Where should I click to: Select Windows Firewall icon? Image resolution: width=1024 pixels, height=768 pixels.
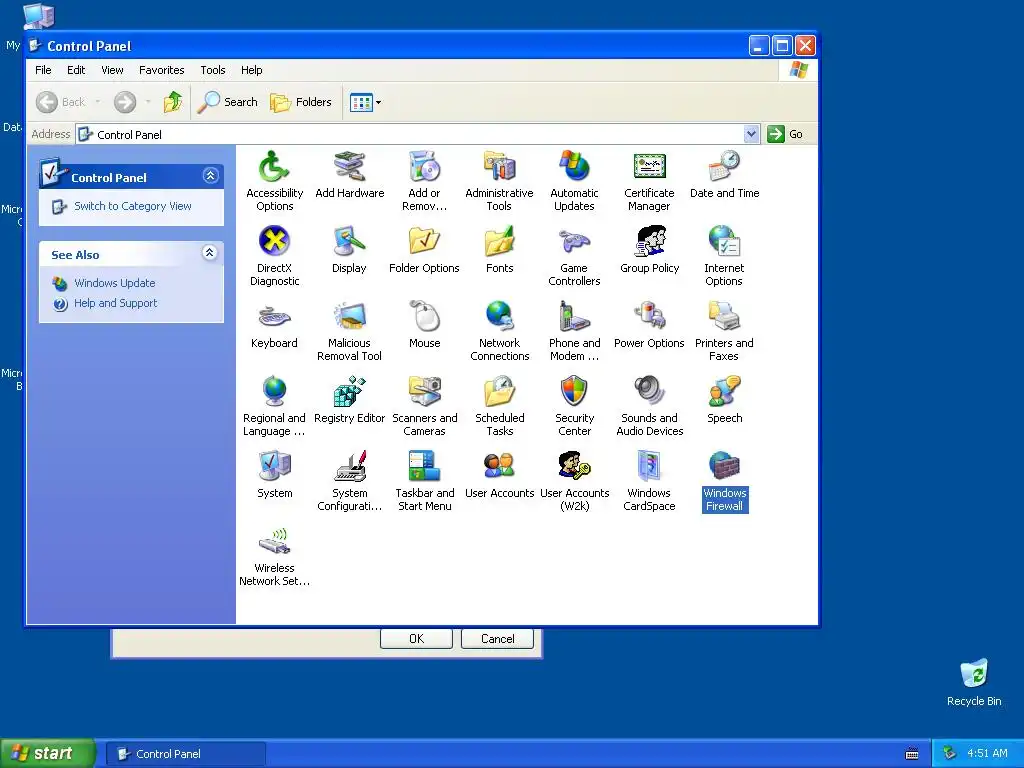click(724, 467)
